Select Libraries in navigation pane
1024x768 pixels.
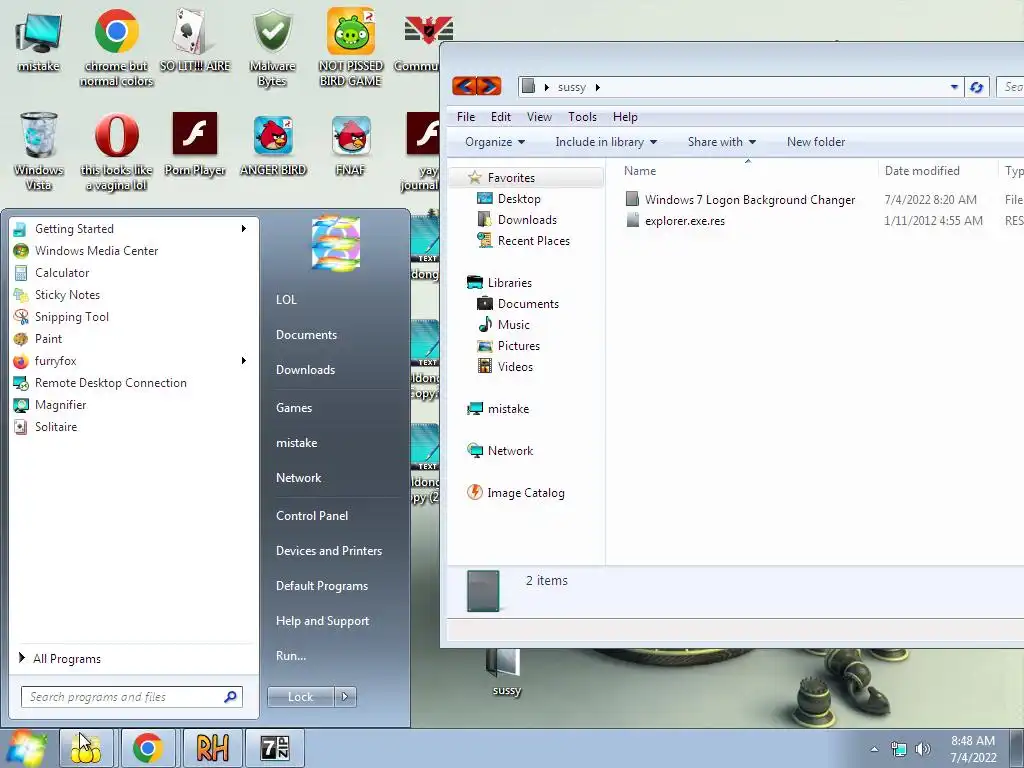[x=509, y=283]
